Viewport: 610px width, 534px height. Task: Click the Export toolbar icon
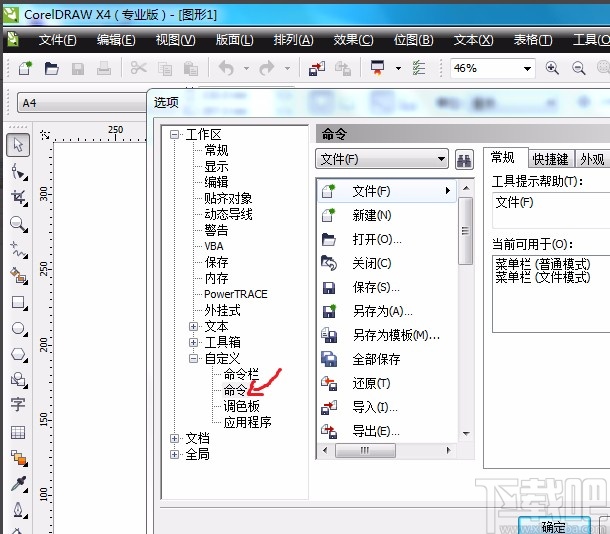click(x=343, y=68)
